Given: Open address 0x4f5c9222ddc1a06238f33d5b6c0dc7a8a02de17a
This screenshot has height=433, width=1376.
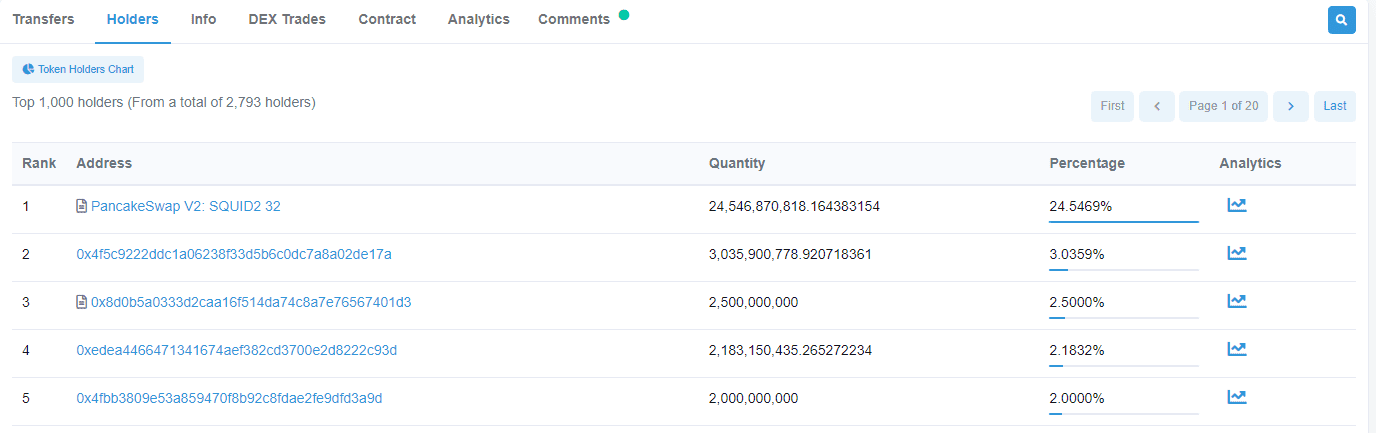Looking at the screenshot, I should [234, 254].
